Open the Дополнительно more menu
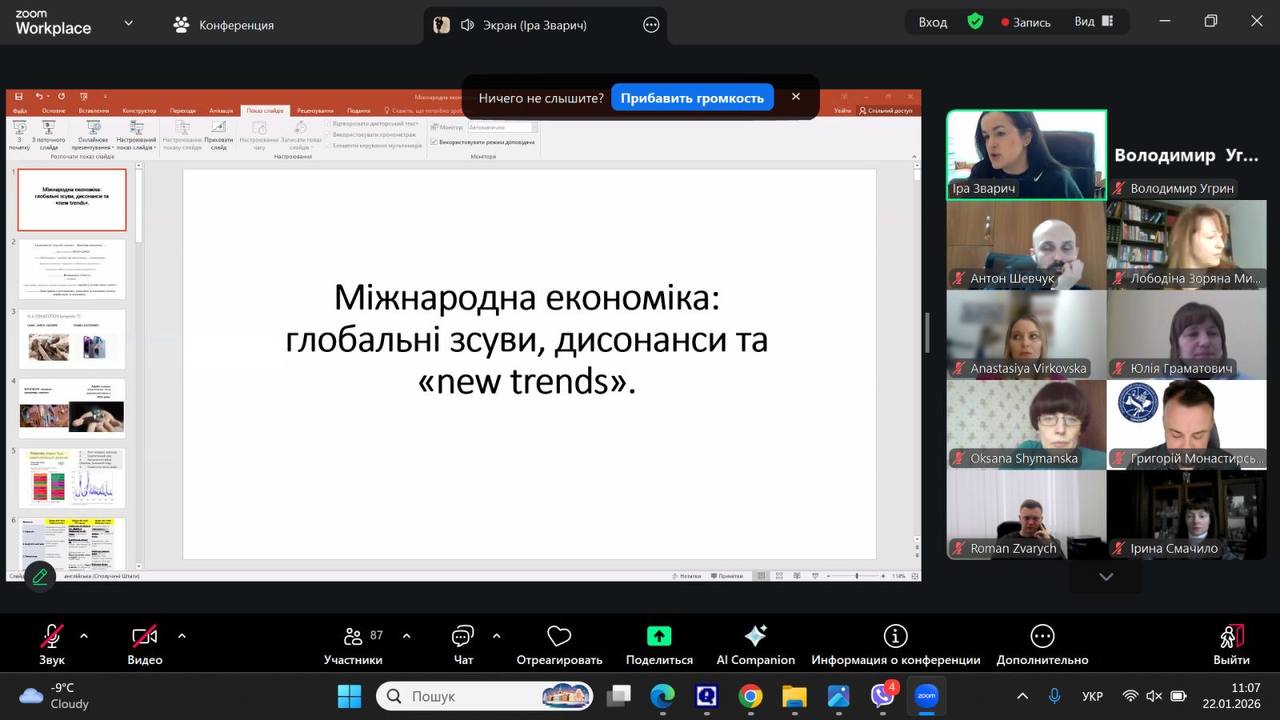The height and width of the screenshot is (720, 1280). pos(1042,637)
